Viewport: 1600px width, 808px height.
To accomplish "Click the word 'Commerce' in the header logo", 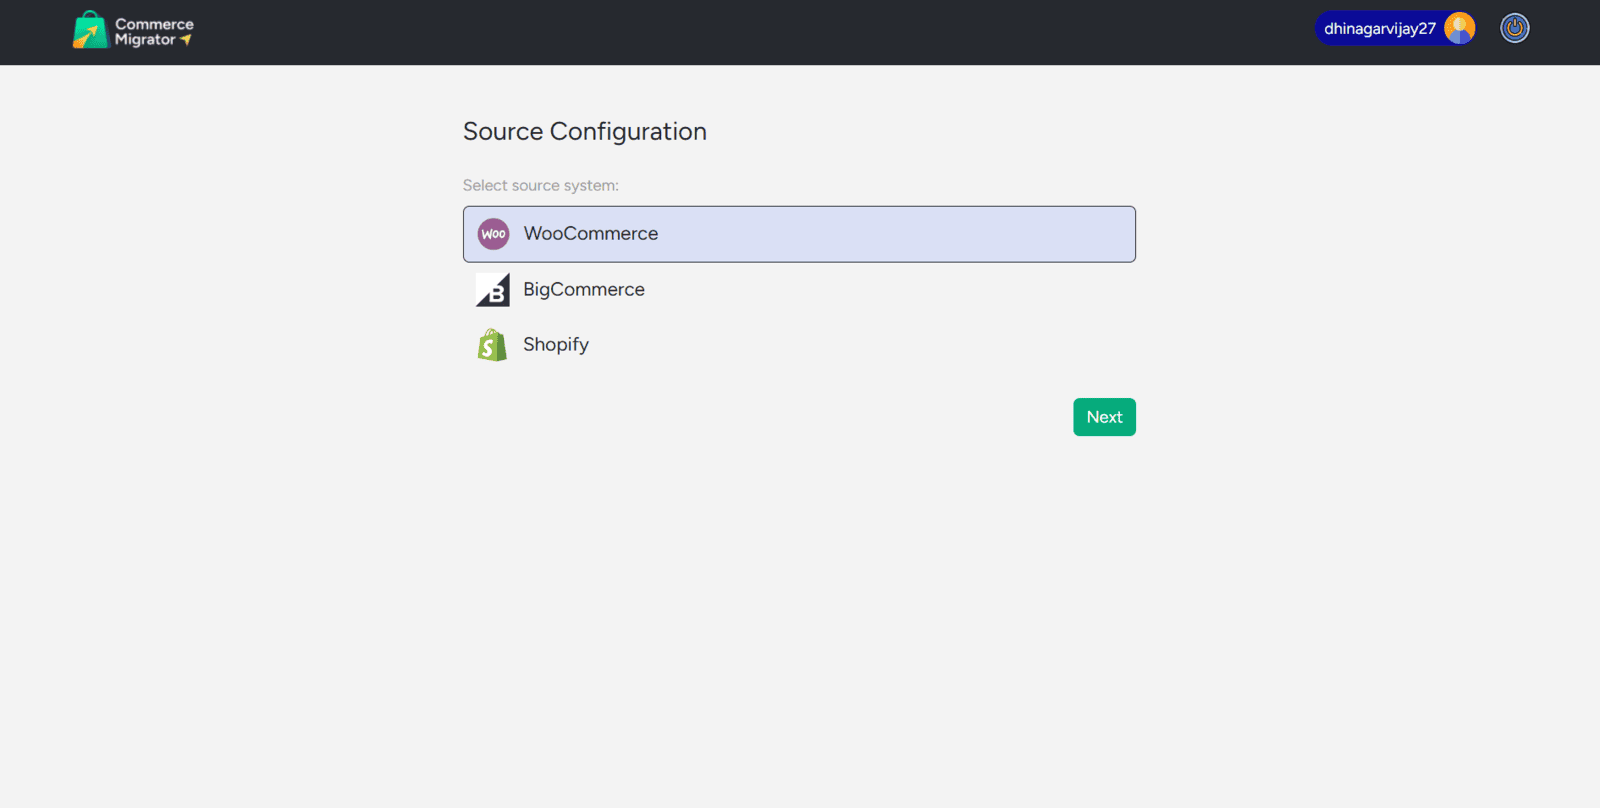I will [x=154, y=24].
